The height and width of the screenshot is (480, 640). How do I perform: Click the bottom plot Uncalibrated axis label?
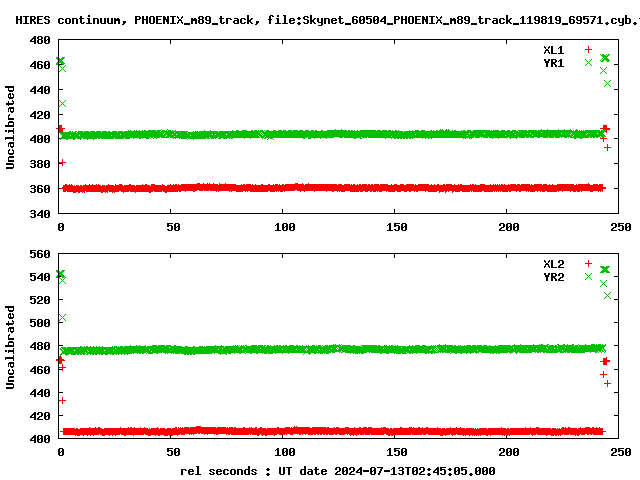(10, 347)
